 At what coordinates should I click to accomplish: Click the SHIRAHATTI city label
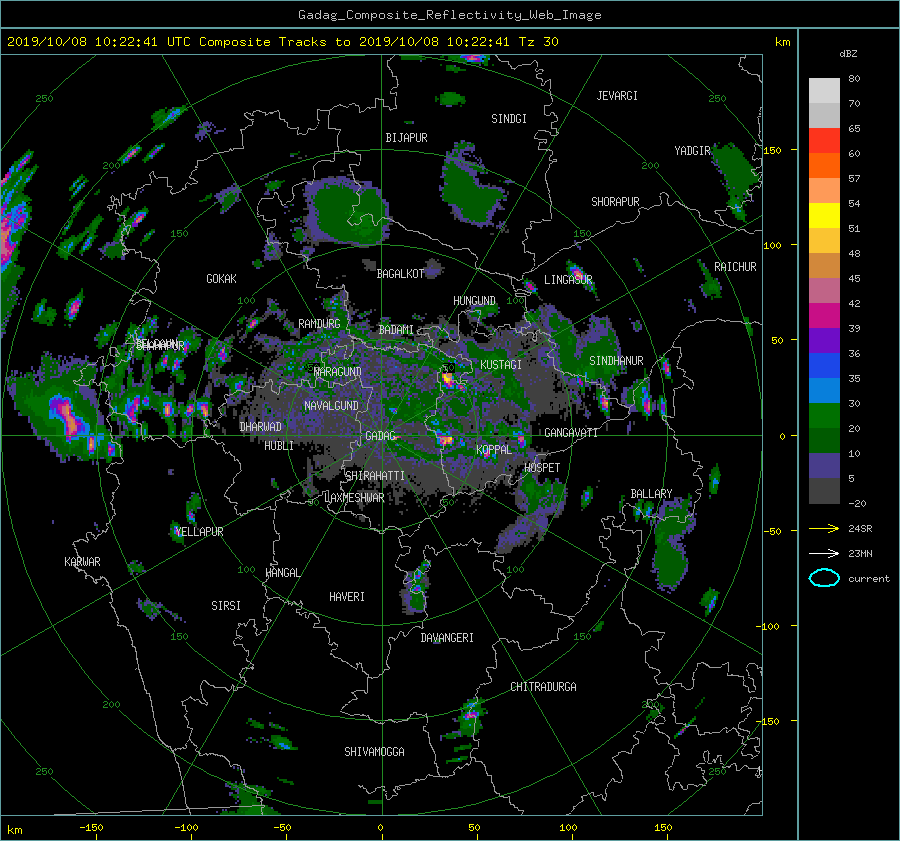375,476
